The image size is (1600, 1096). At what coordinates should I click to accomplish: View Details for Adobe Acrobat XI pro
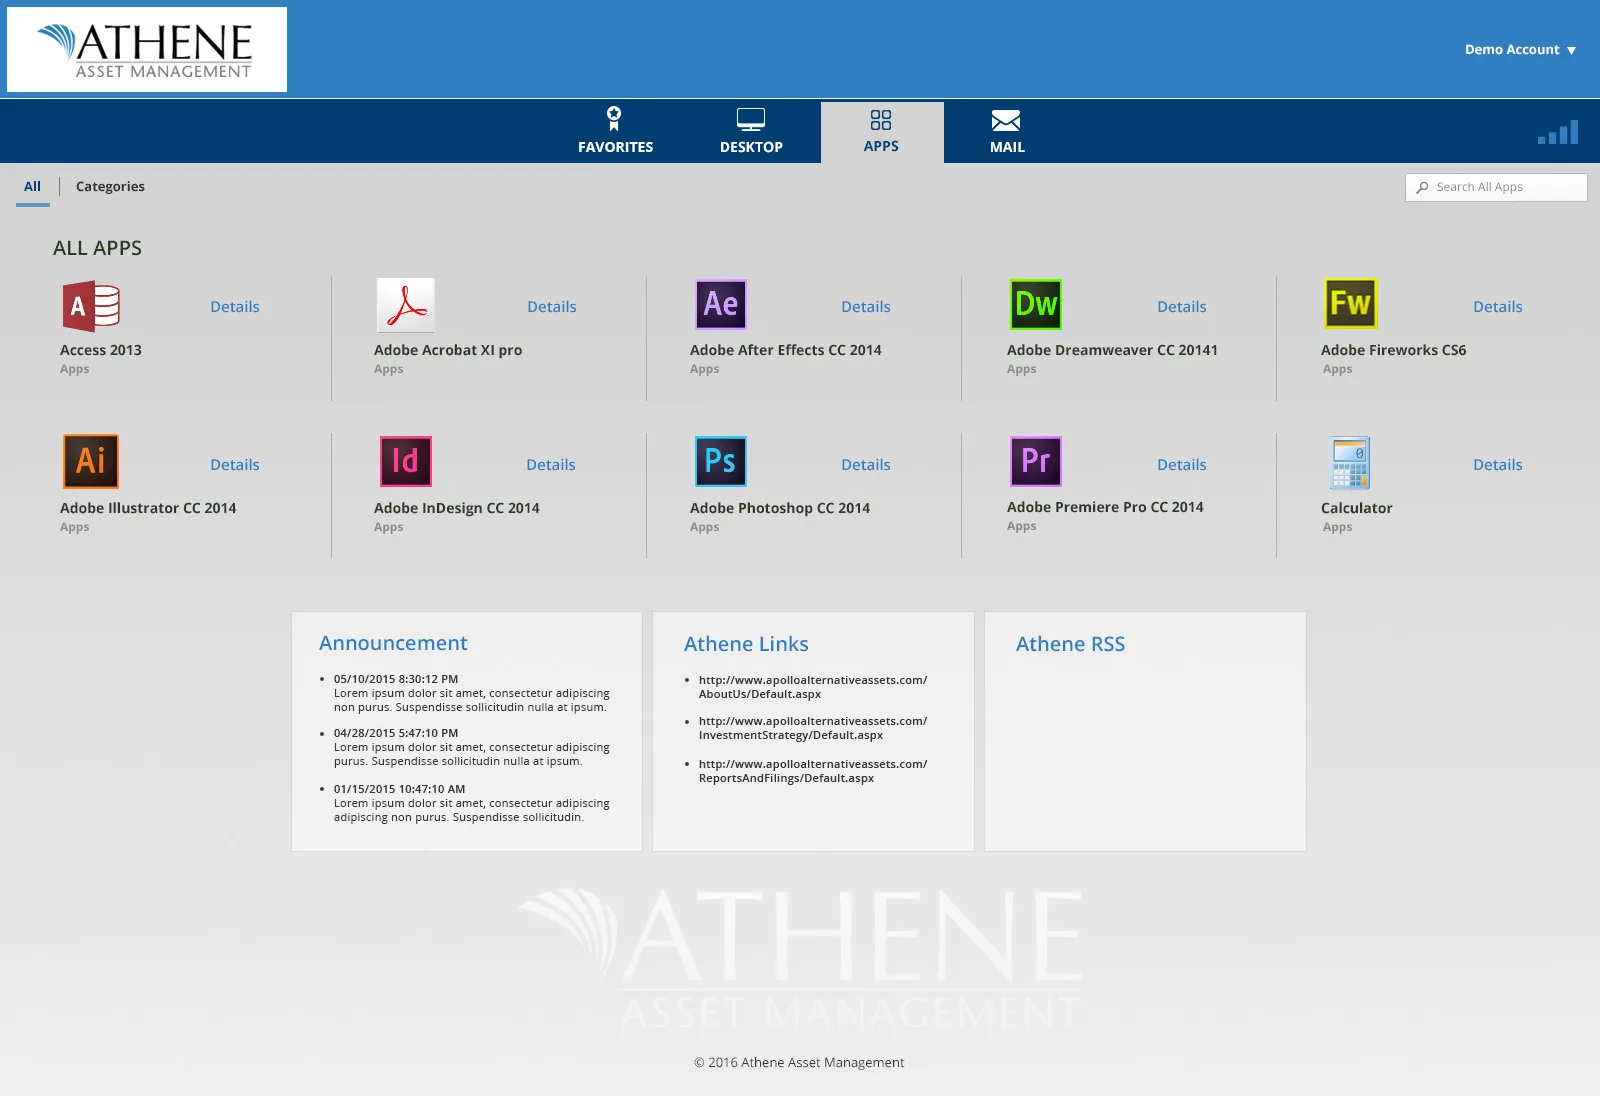point(552,307)
